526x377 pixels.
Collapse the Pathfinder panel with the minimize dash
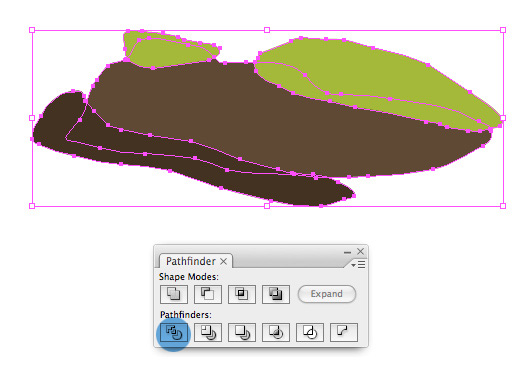(348, 252)
